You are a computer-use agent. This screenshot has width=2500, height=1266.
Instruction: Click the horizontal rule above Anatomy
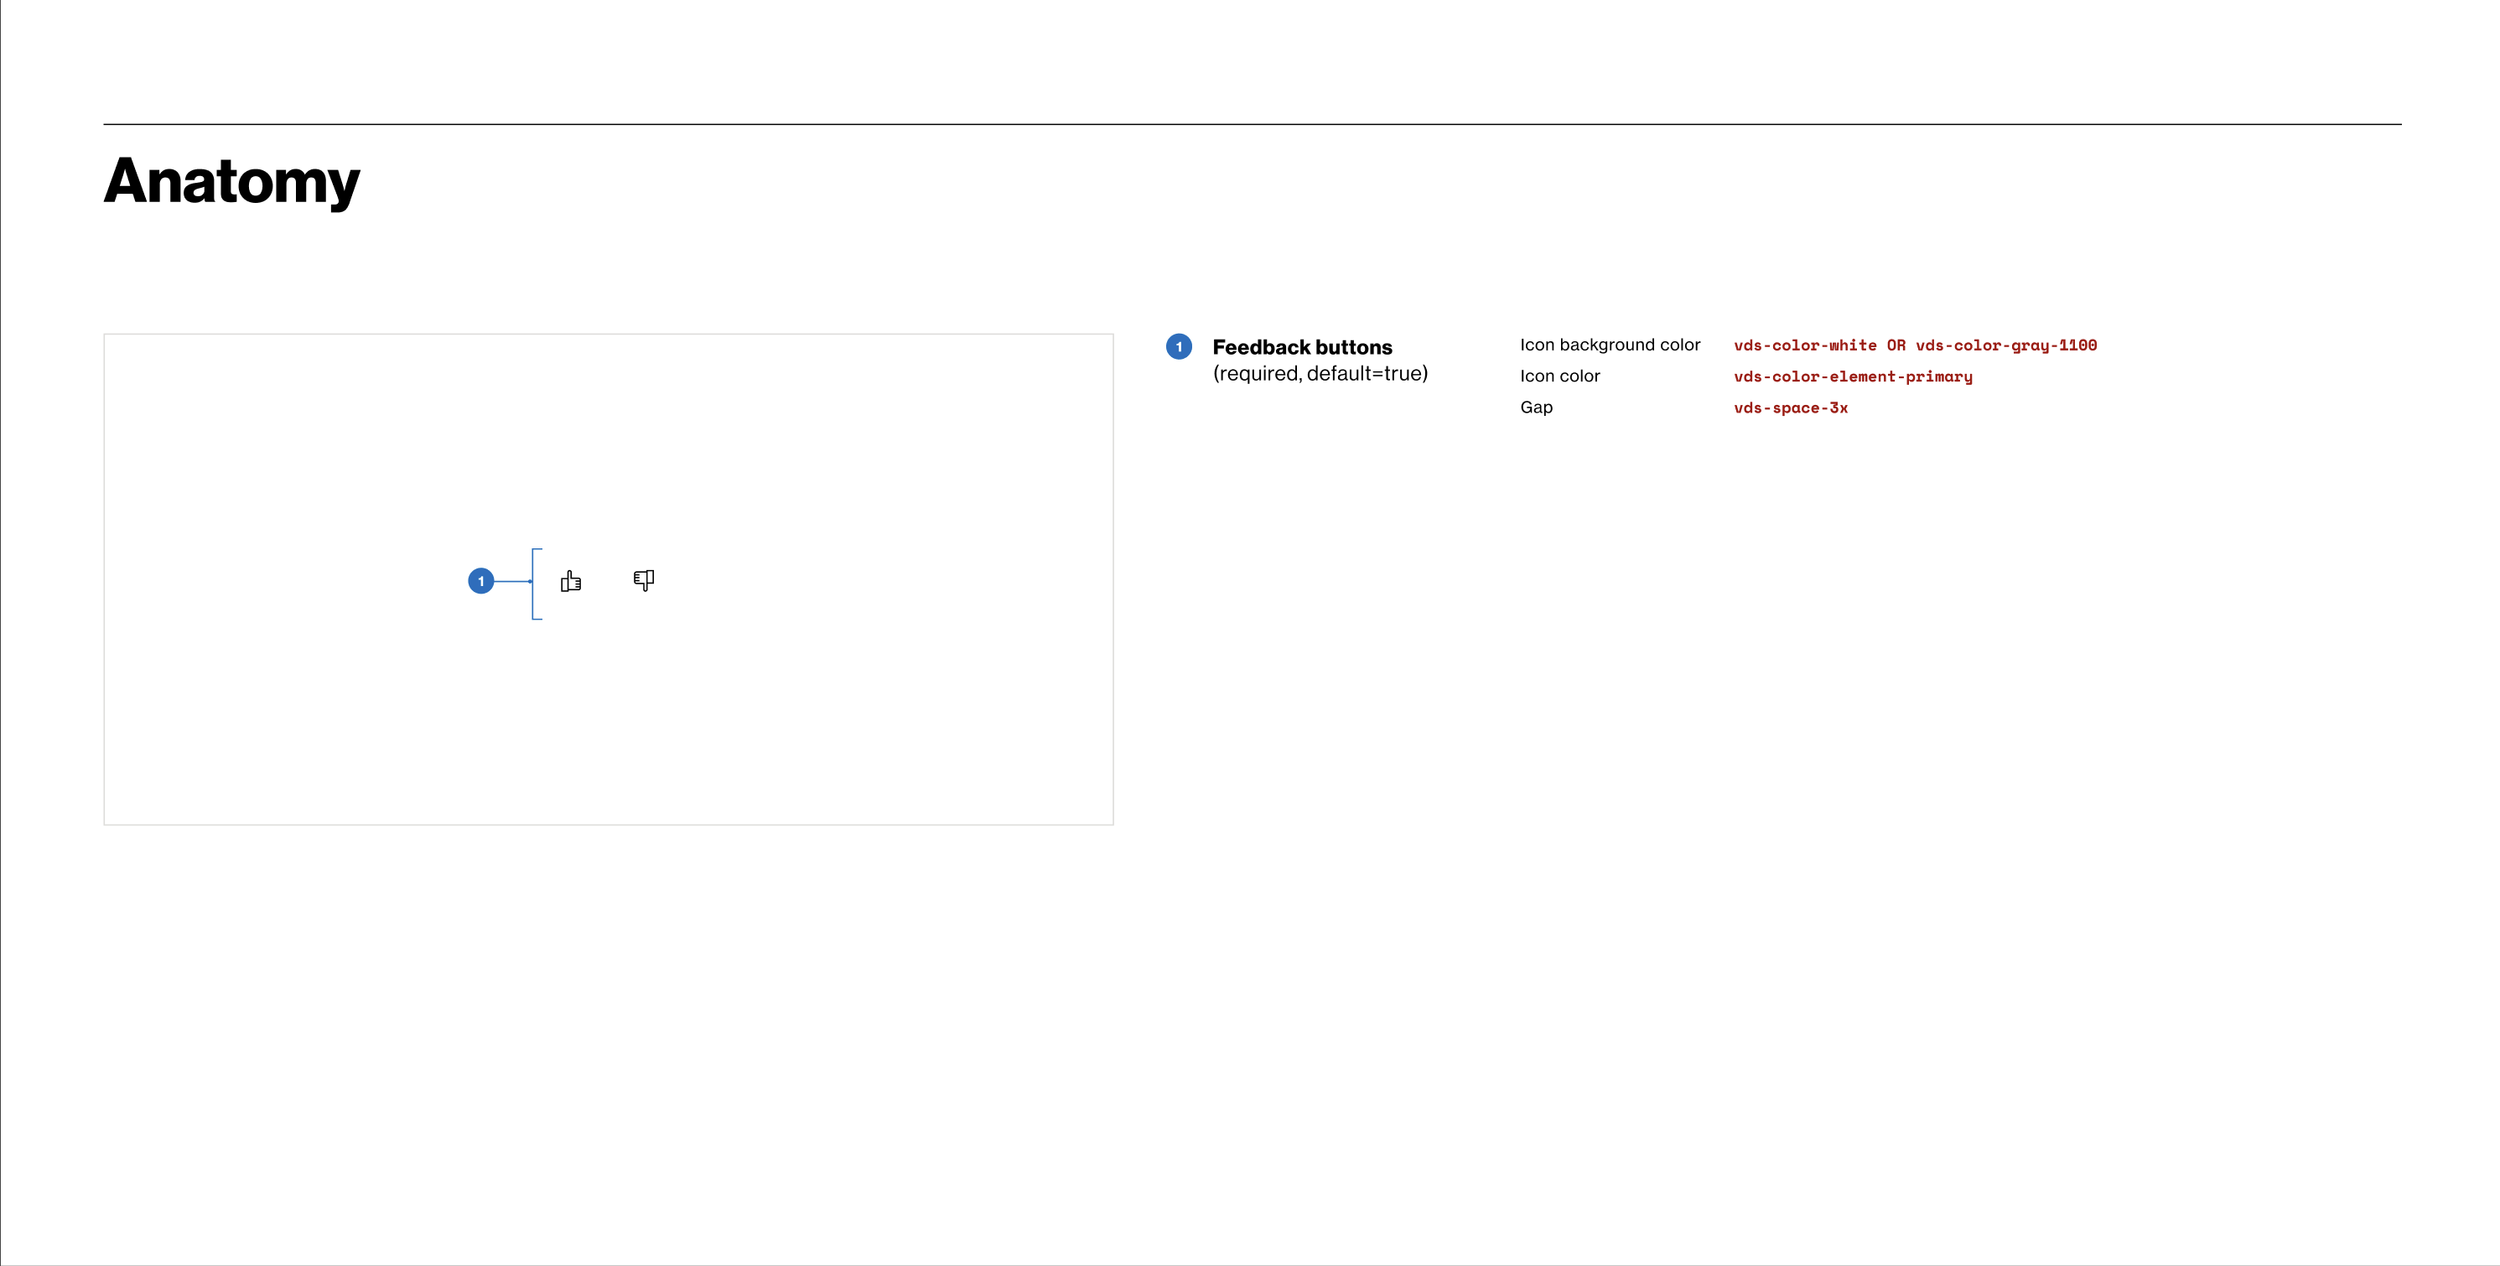(1250, 124)
